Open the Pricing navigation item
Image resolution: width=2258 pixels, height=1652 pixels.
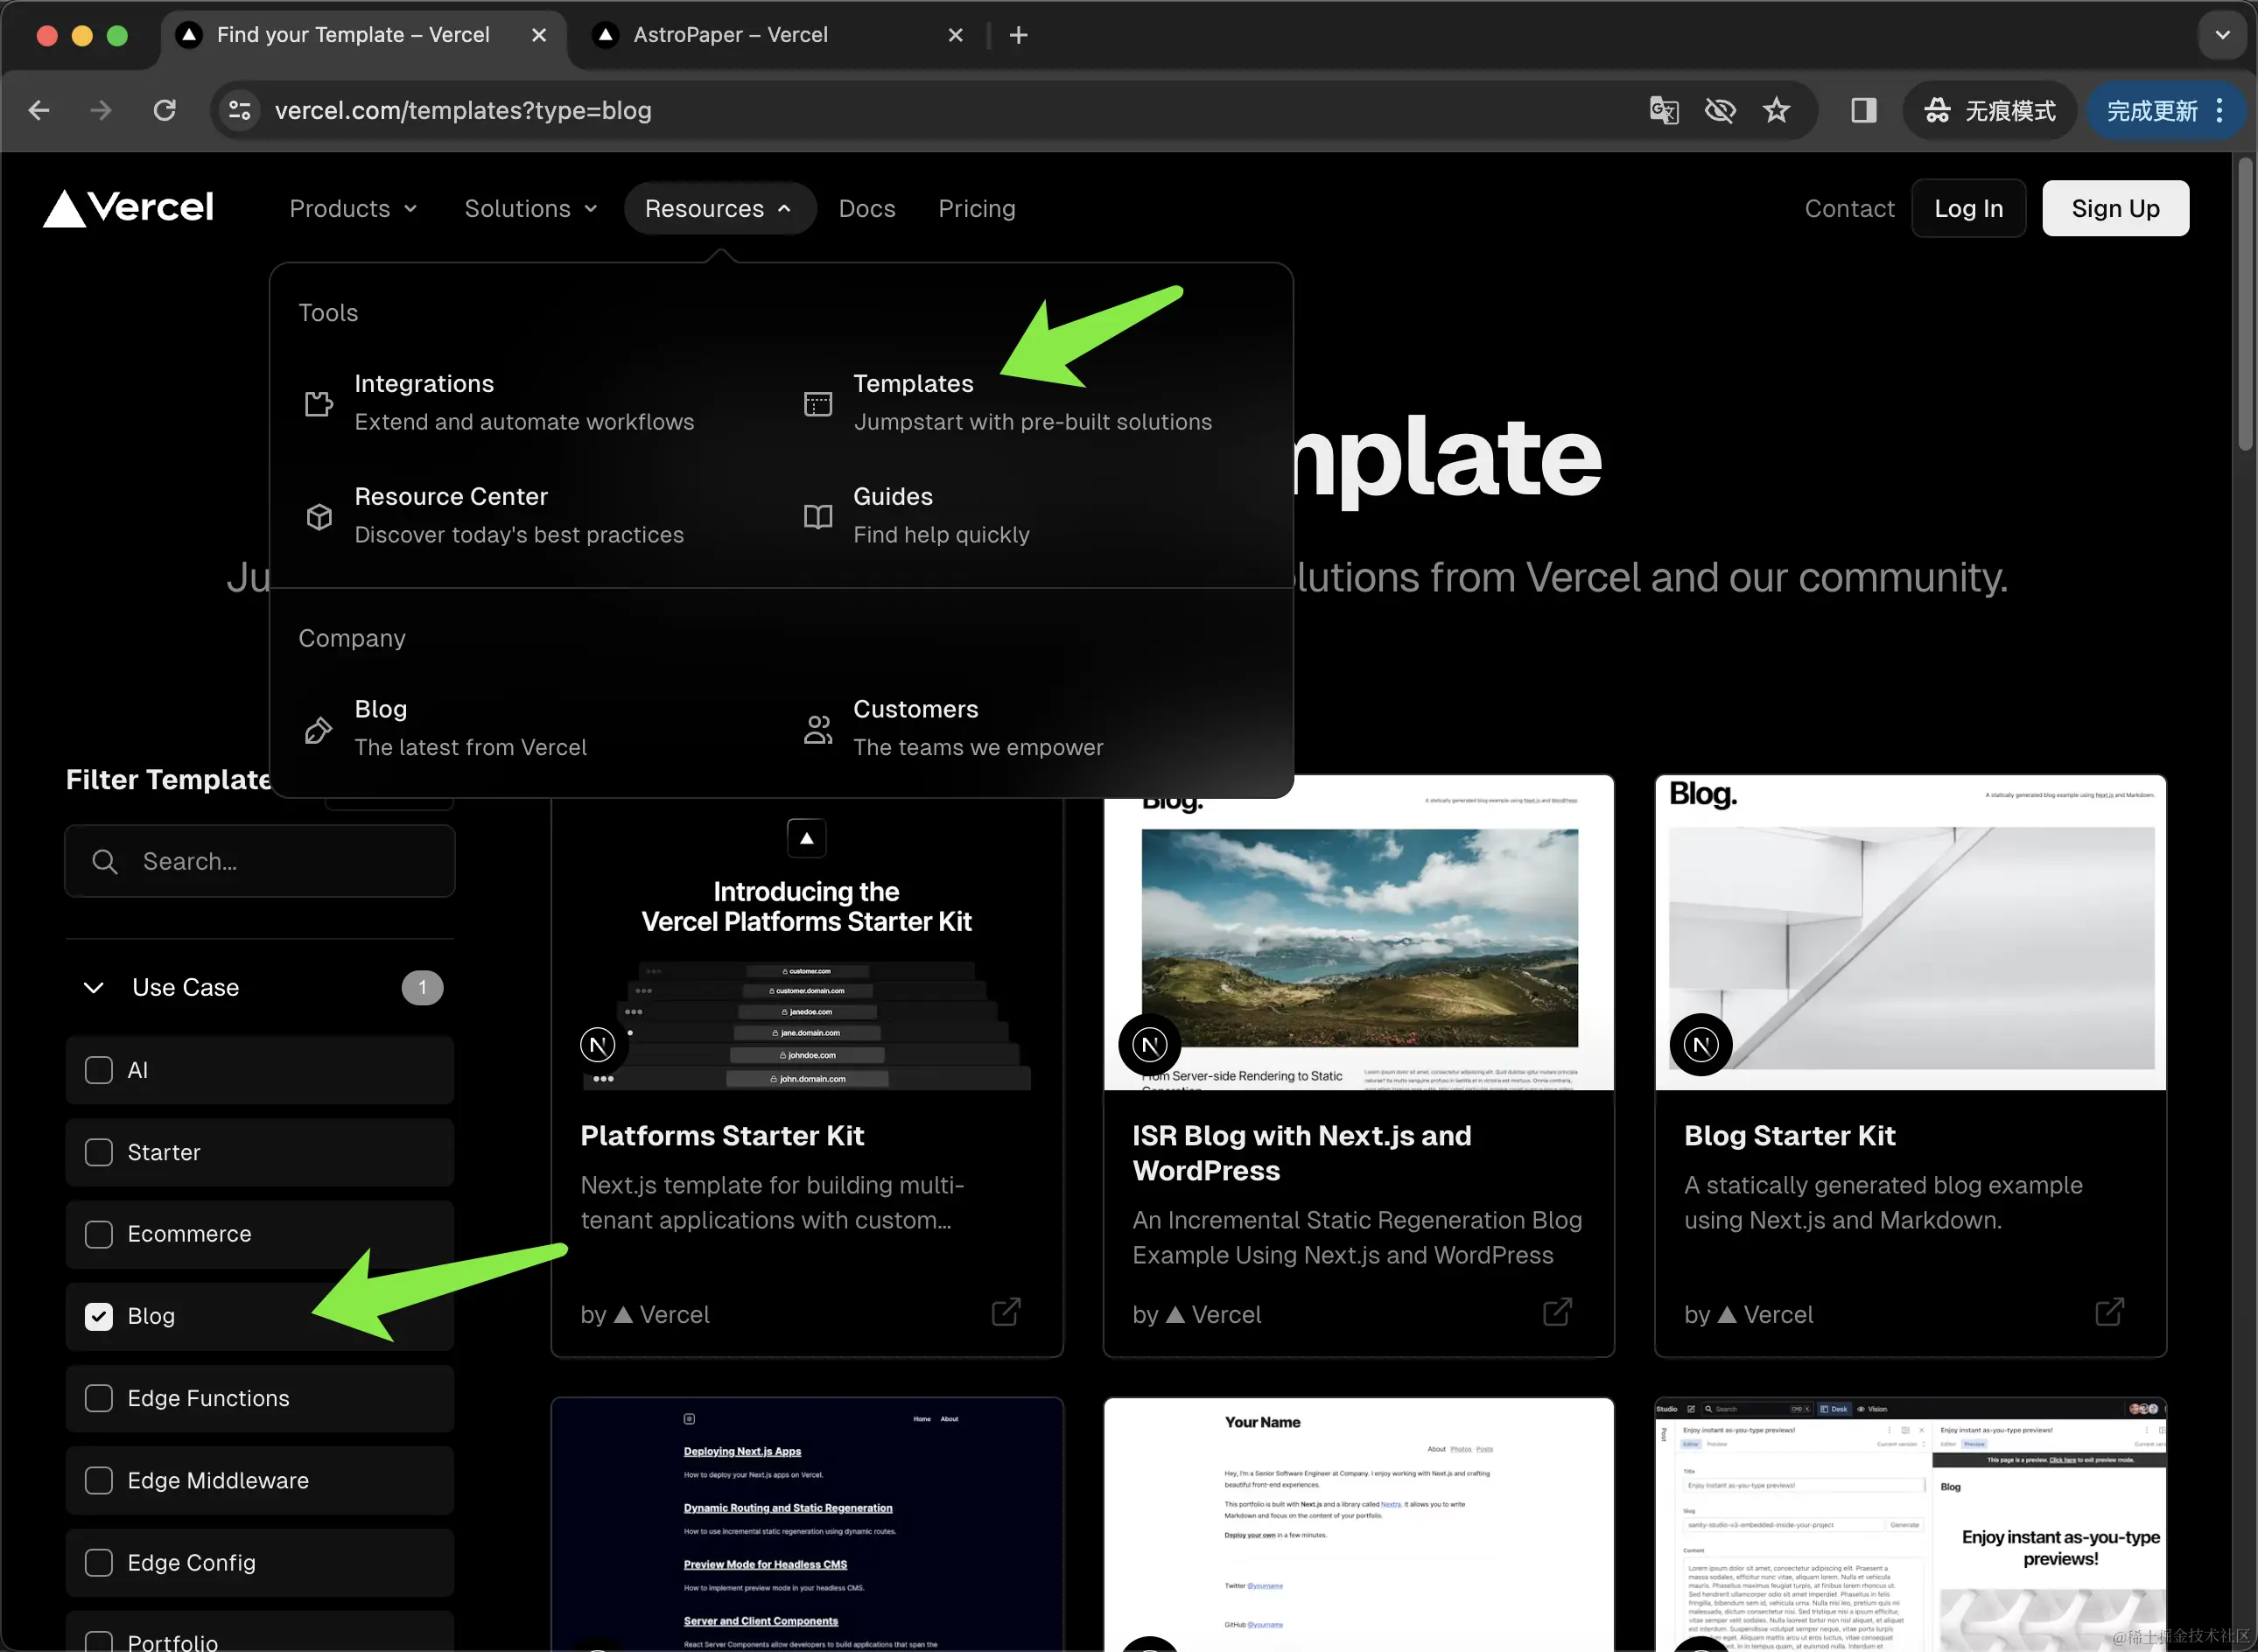pos(977,208)
